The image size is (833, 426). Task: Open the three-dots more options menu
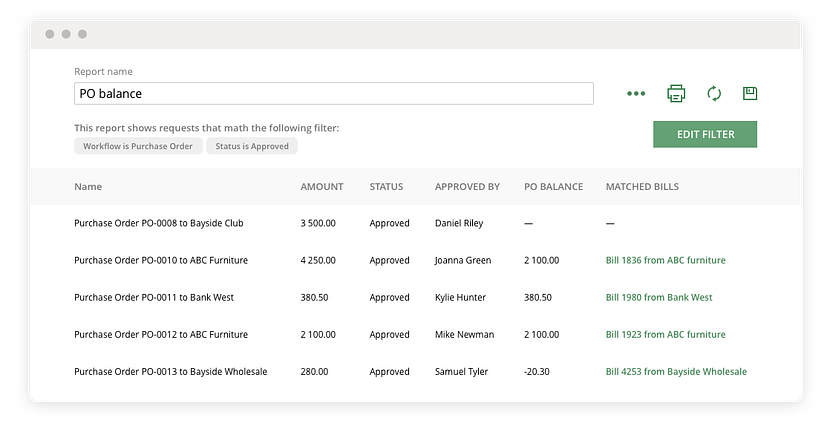(x=636, y=93)
